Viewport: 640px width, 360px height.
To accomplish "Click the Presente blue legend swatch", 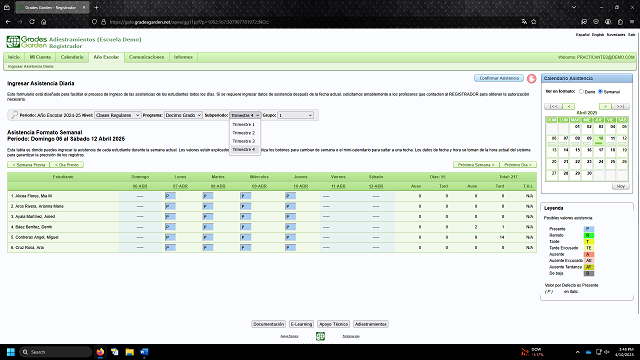I will [x=589, y=229].
